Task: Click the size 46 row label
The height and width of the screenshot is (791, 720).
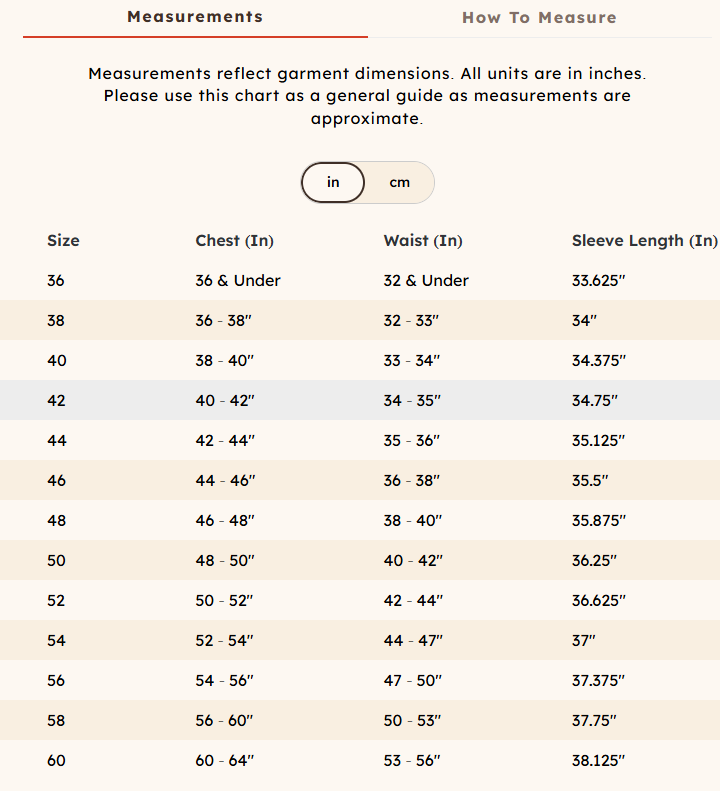Action: (56, 481)
